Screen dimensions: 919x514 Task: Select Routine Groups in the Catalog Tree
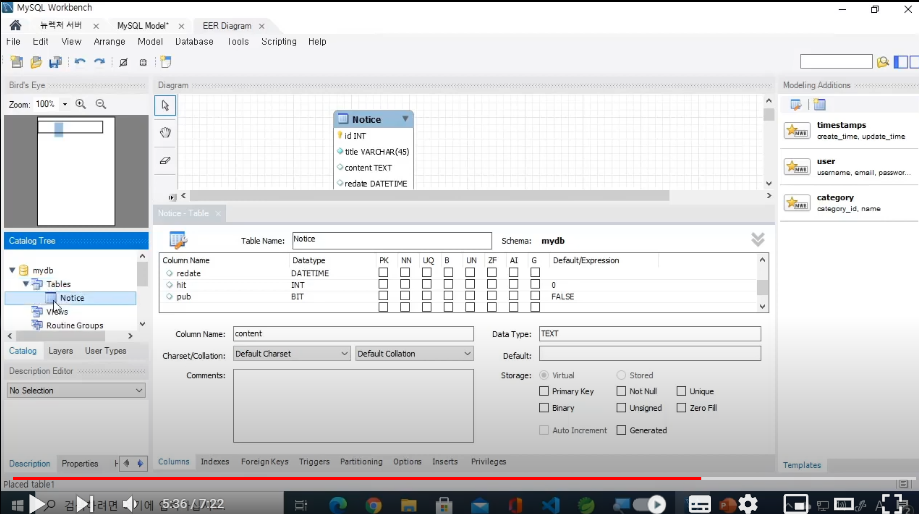point(74,325)
